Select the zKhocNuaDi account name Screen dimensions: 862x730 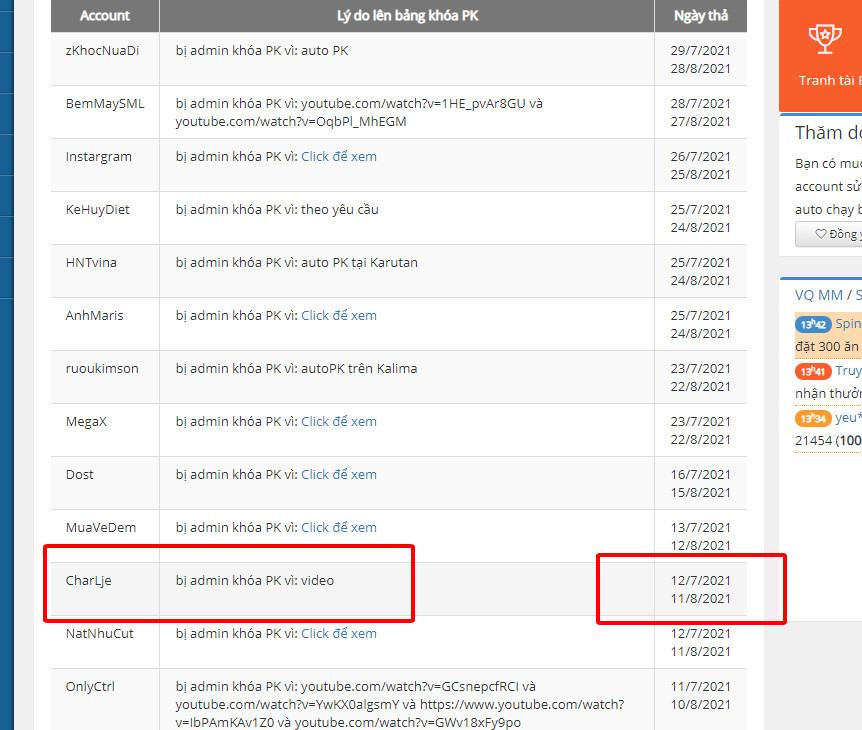coord(102,51)
